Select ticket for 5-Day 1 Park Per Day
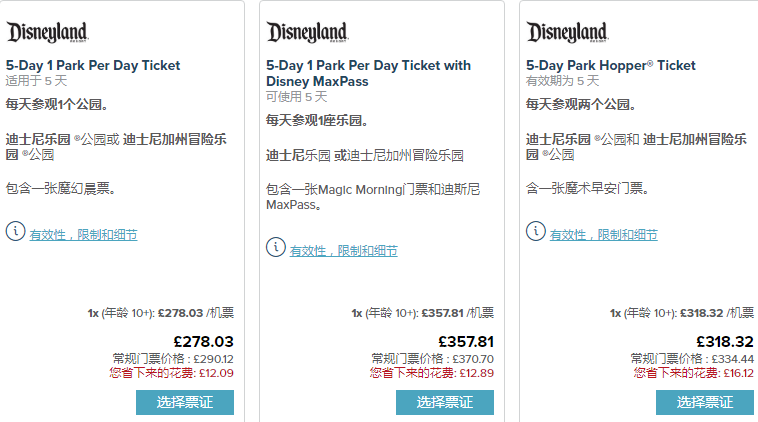The height and width of the screenshot is (422, 758). (185, 402)
